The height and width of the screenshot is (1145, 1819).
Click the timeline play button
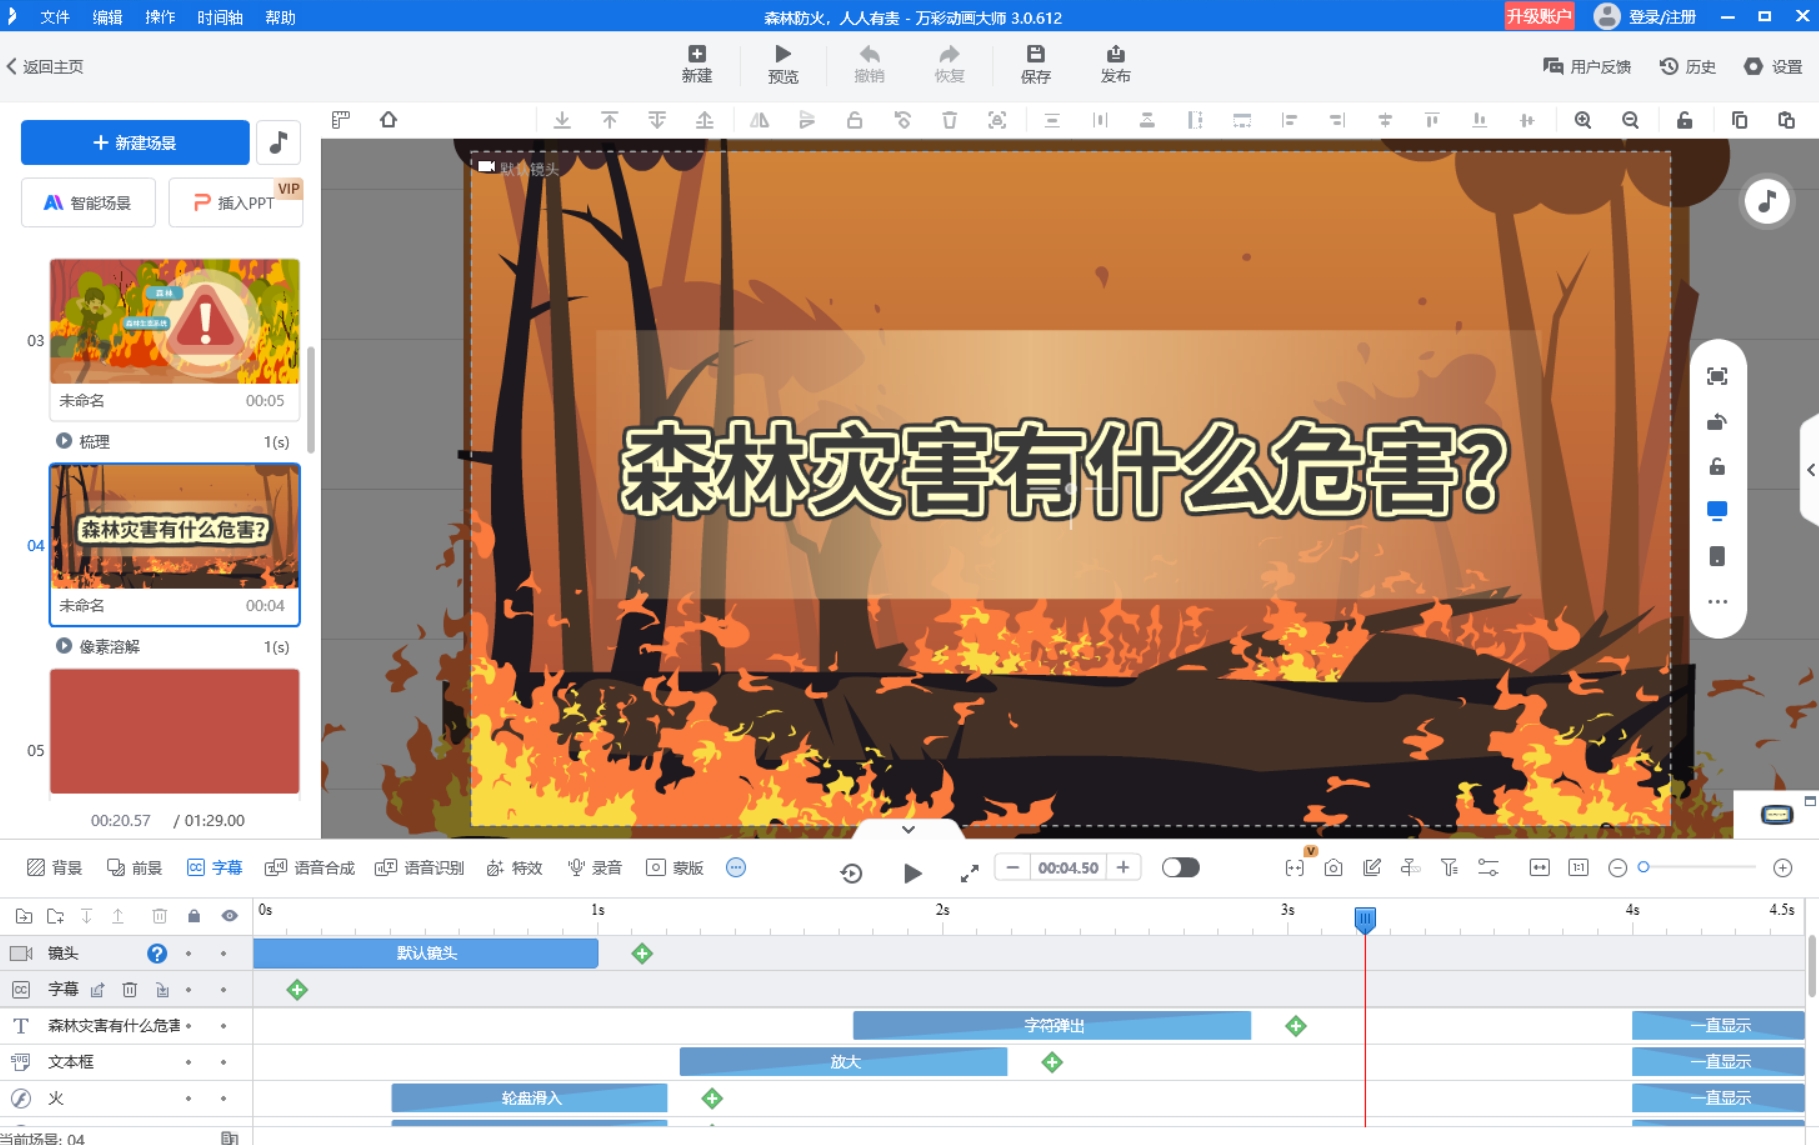click(x=912, y=873)
